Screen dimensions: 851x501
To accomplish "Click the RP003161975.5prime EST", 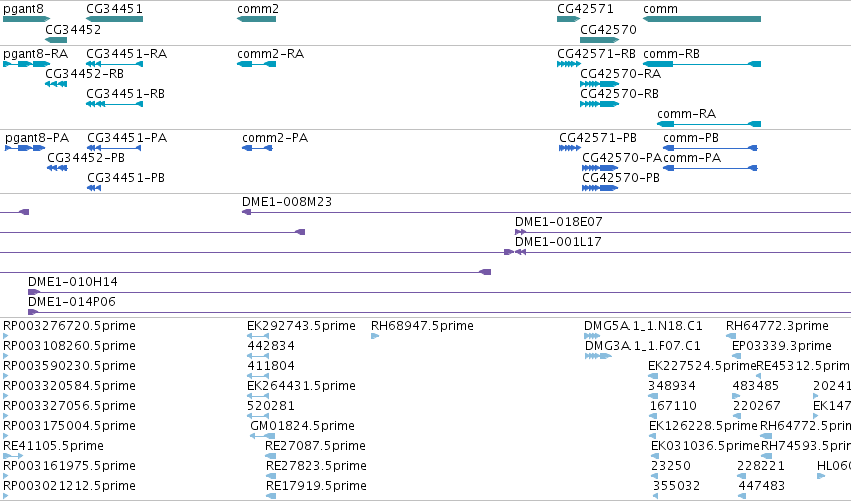I will click(x=69, y=466).
